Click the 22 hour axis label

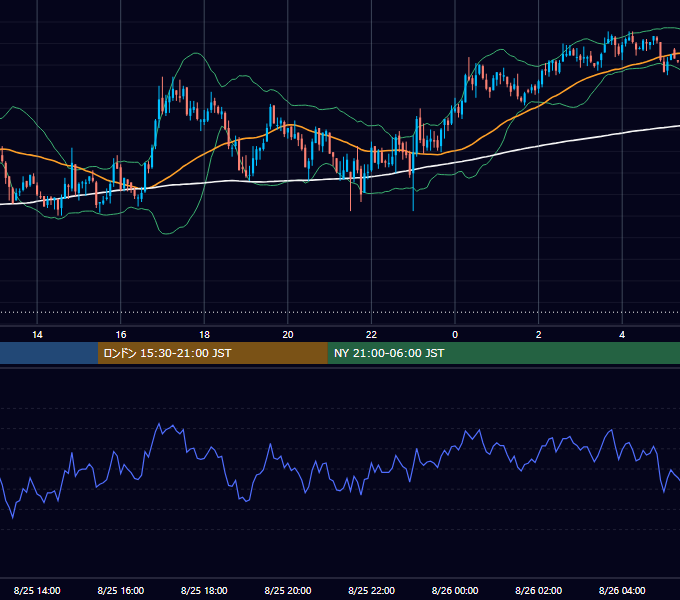371,335
